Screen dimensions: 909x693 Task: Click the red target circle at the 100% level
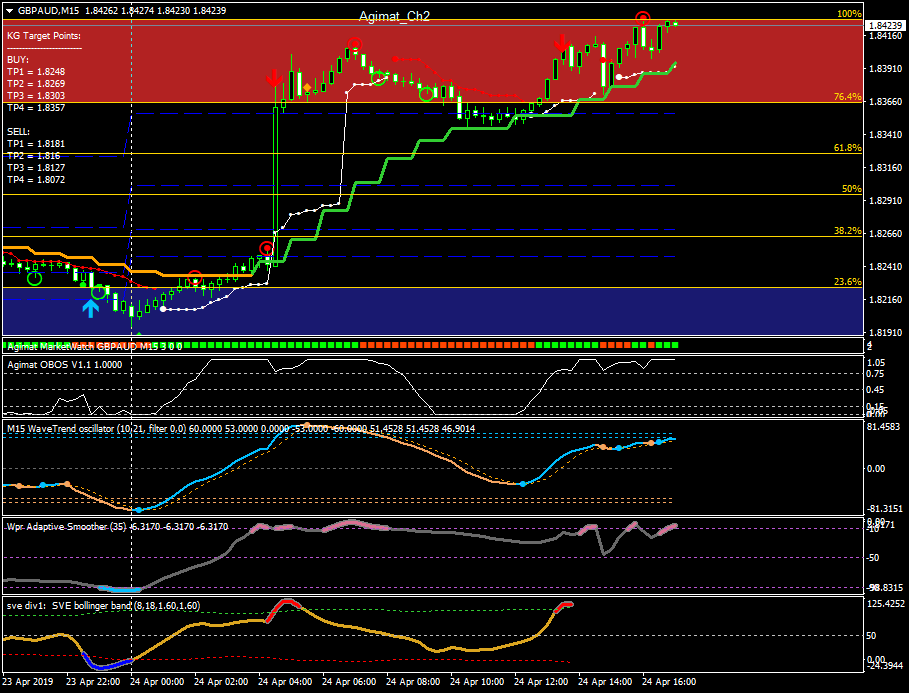click(642, 18)
